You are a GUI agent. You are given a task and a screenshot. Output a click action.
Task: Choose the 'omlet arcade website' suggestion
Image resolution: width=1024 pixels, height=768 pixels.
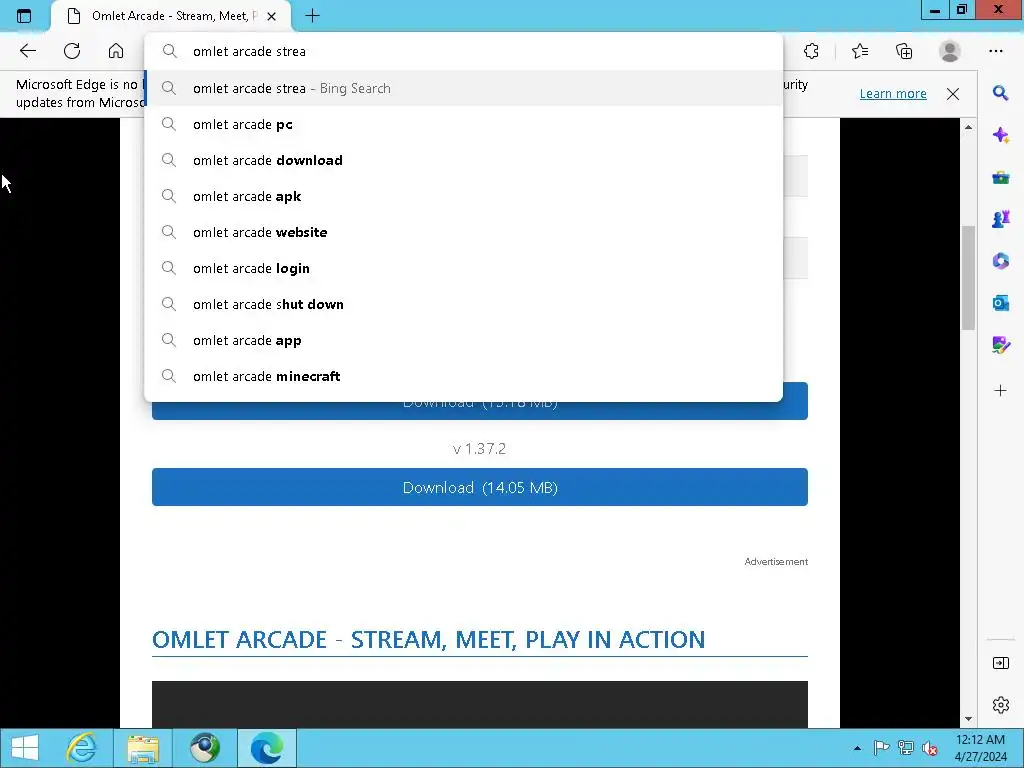464,232
